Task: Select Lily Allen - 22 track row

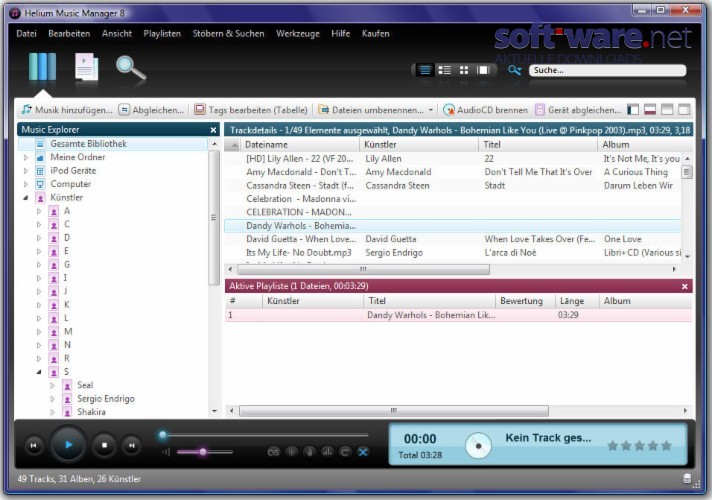Action: tap(453, 159)
